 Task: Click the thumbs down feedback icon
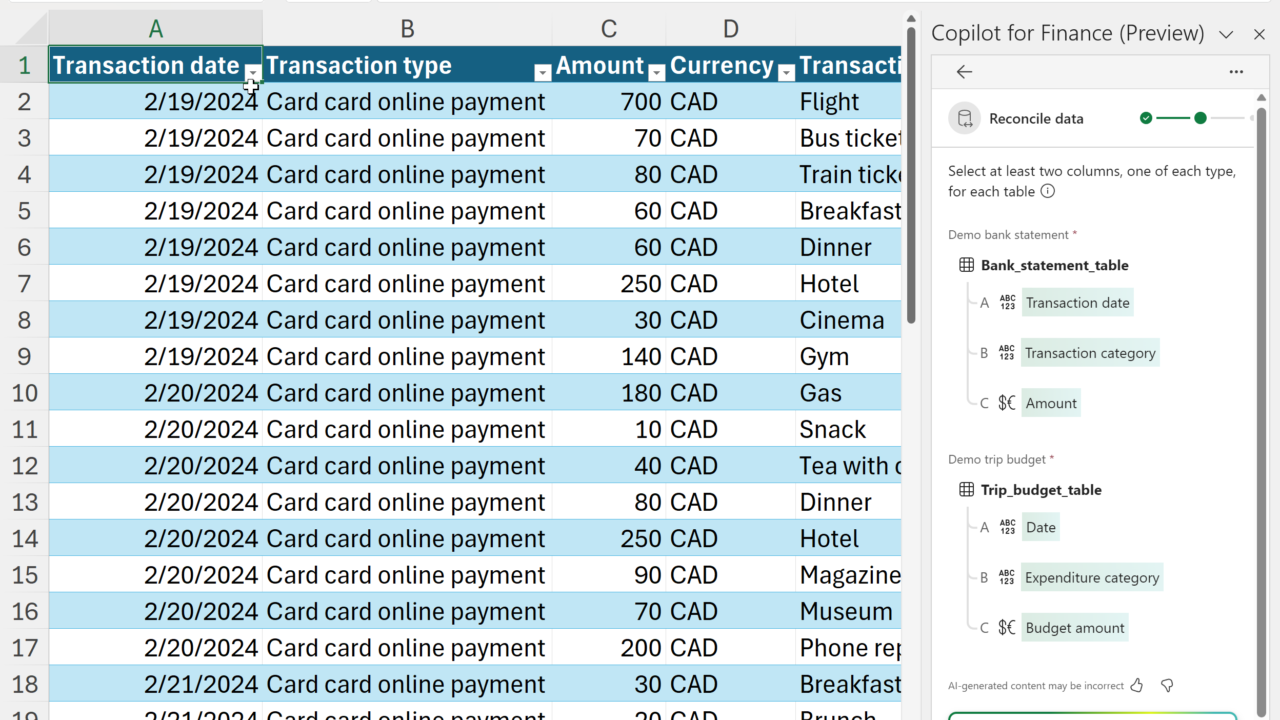(x=1166, y=686)
